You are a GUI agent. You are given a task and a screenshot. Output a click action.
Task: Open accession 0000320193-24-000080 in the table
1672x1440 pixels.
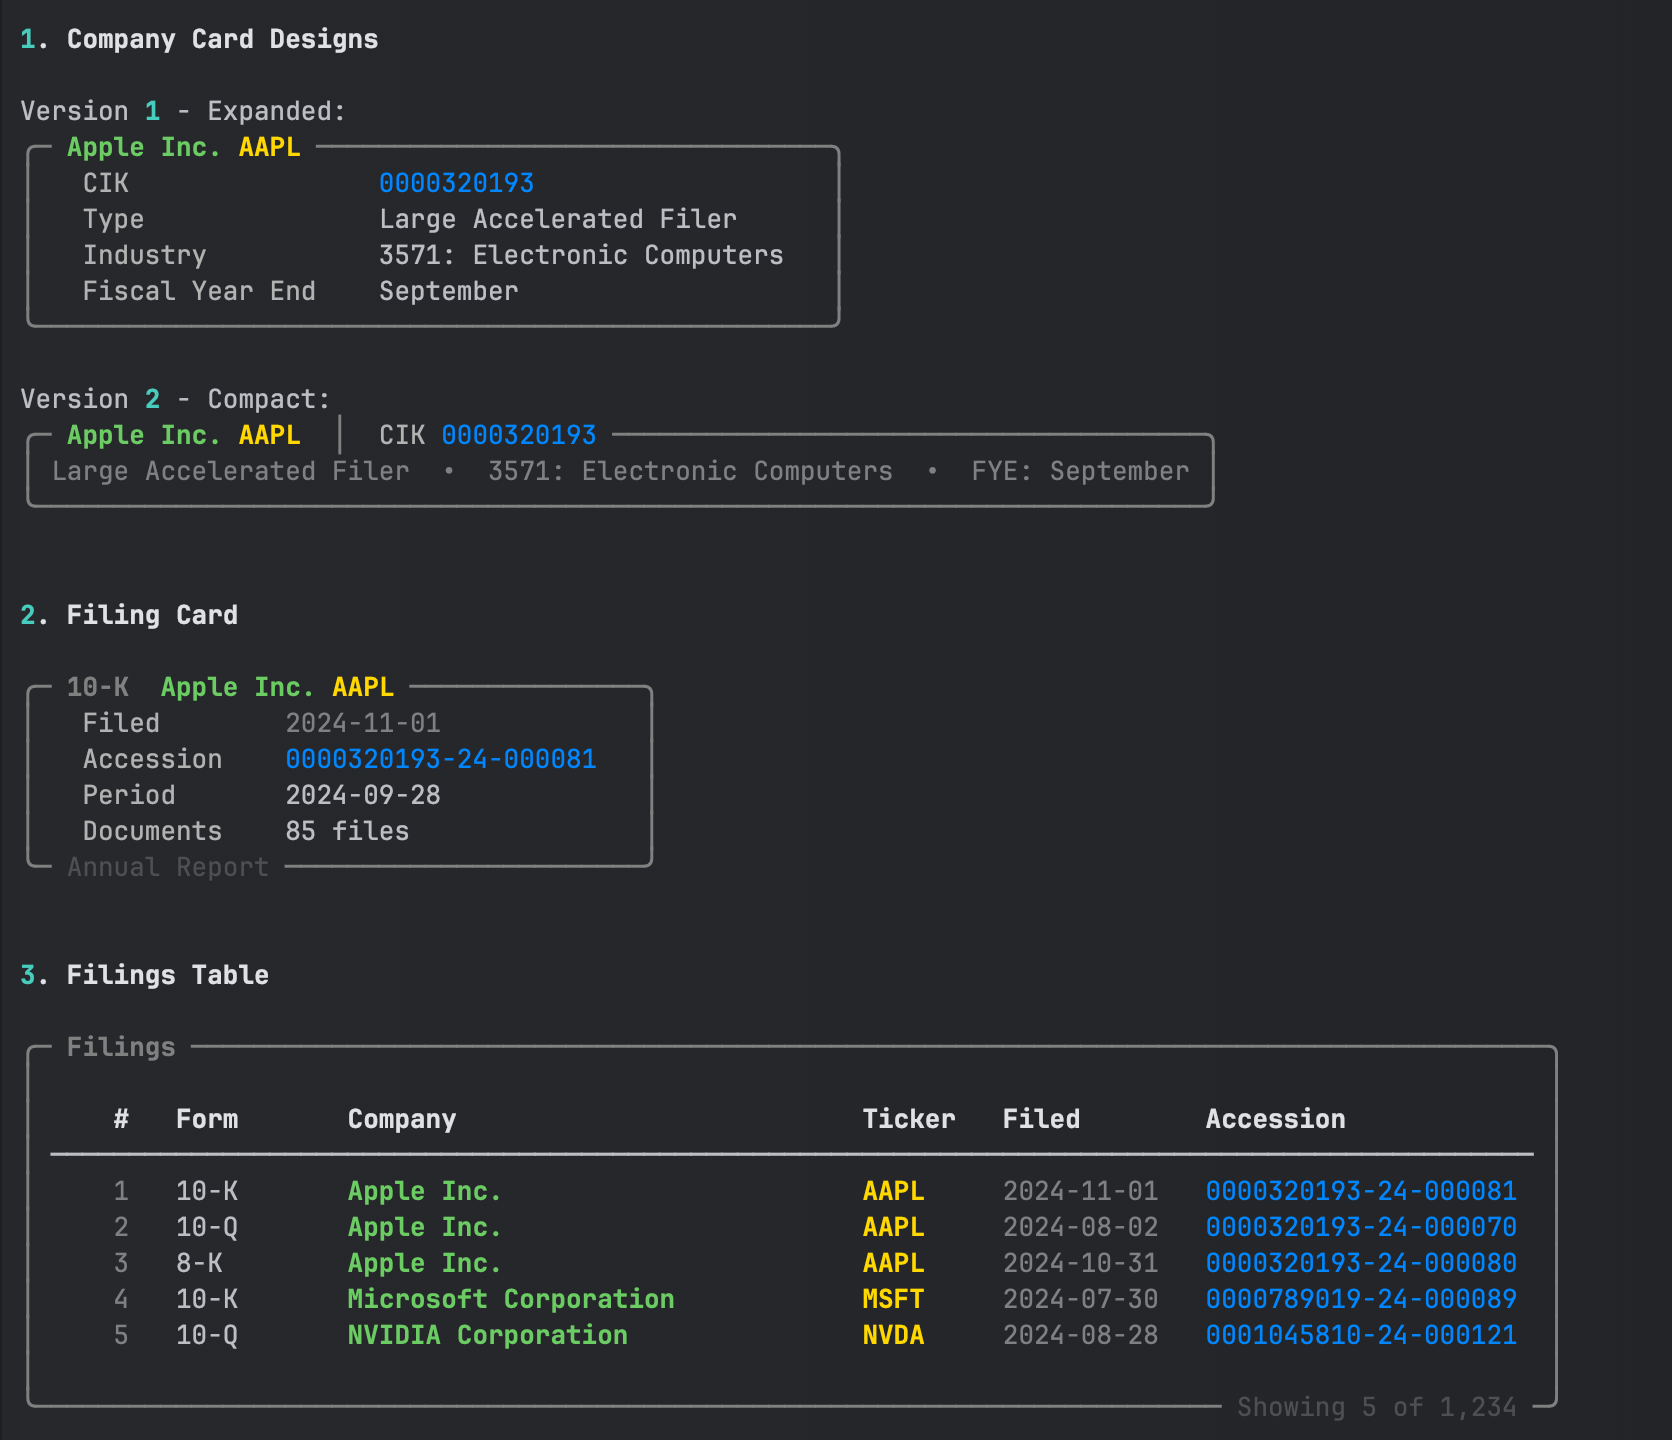[x=1360, y=1263]
